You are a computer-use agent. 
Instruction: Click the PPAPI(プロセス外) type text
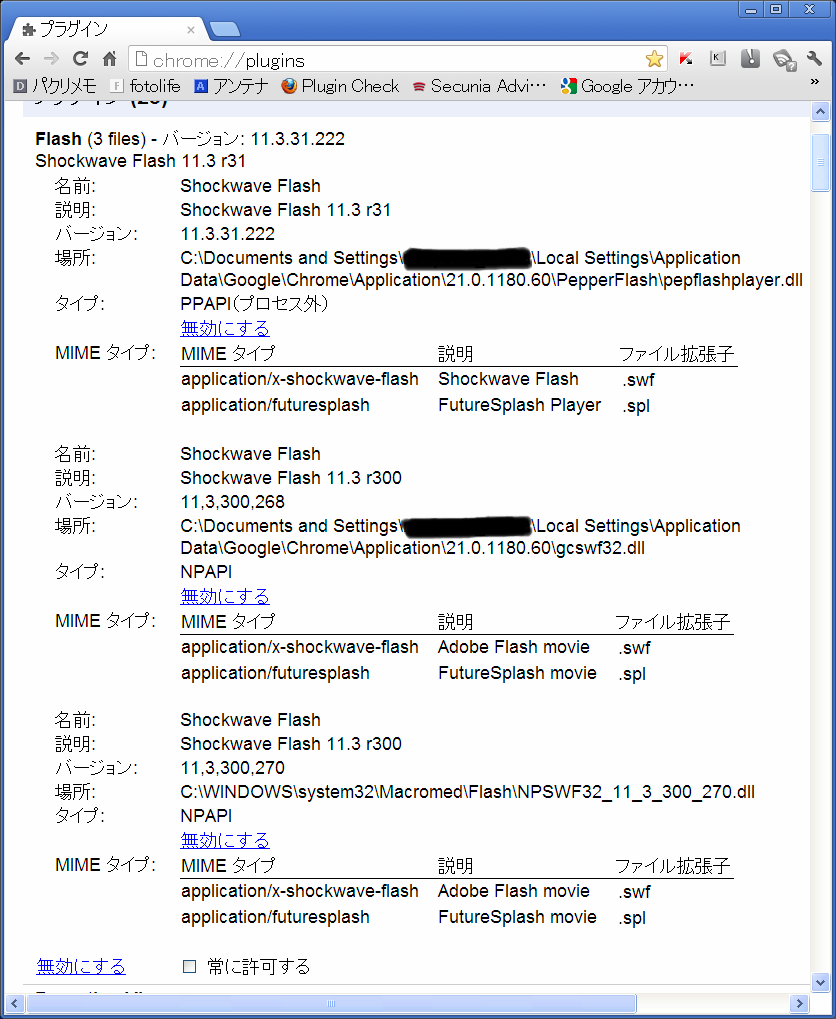click(x=254, y=303)
